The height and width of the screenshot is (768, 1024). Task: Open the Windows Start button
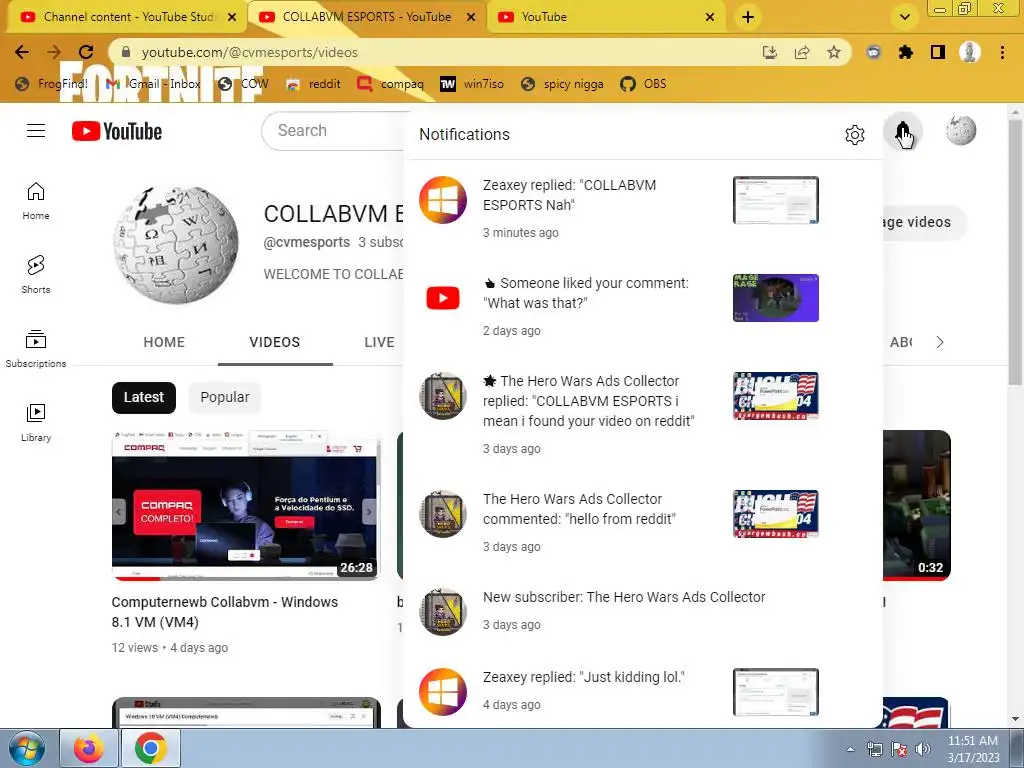point(26,748)
